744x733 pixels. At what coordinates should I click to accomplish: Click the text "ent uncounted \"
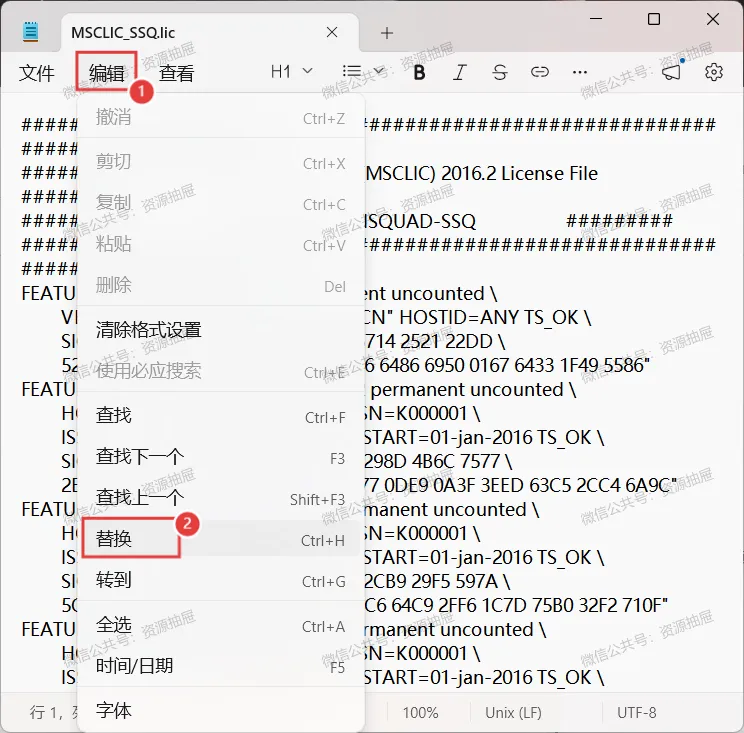430,294
